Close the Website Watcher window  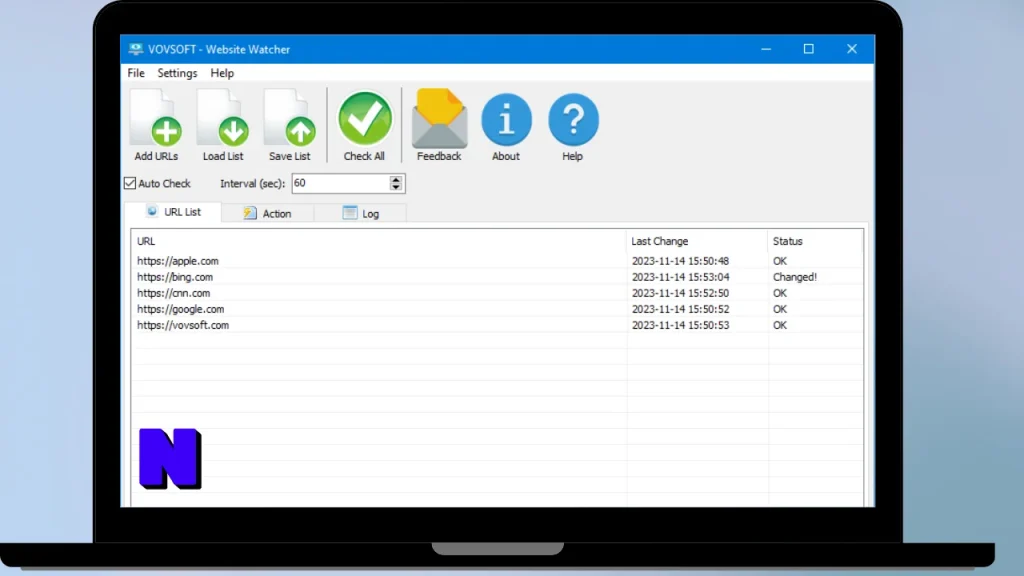click(852, 49)
